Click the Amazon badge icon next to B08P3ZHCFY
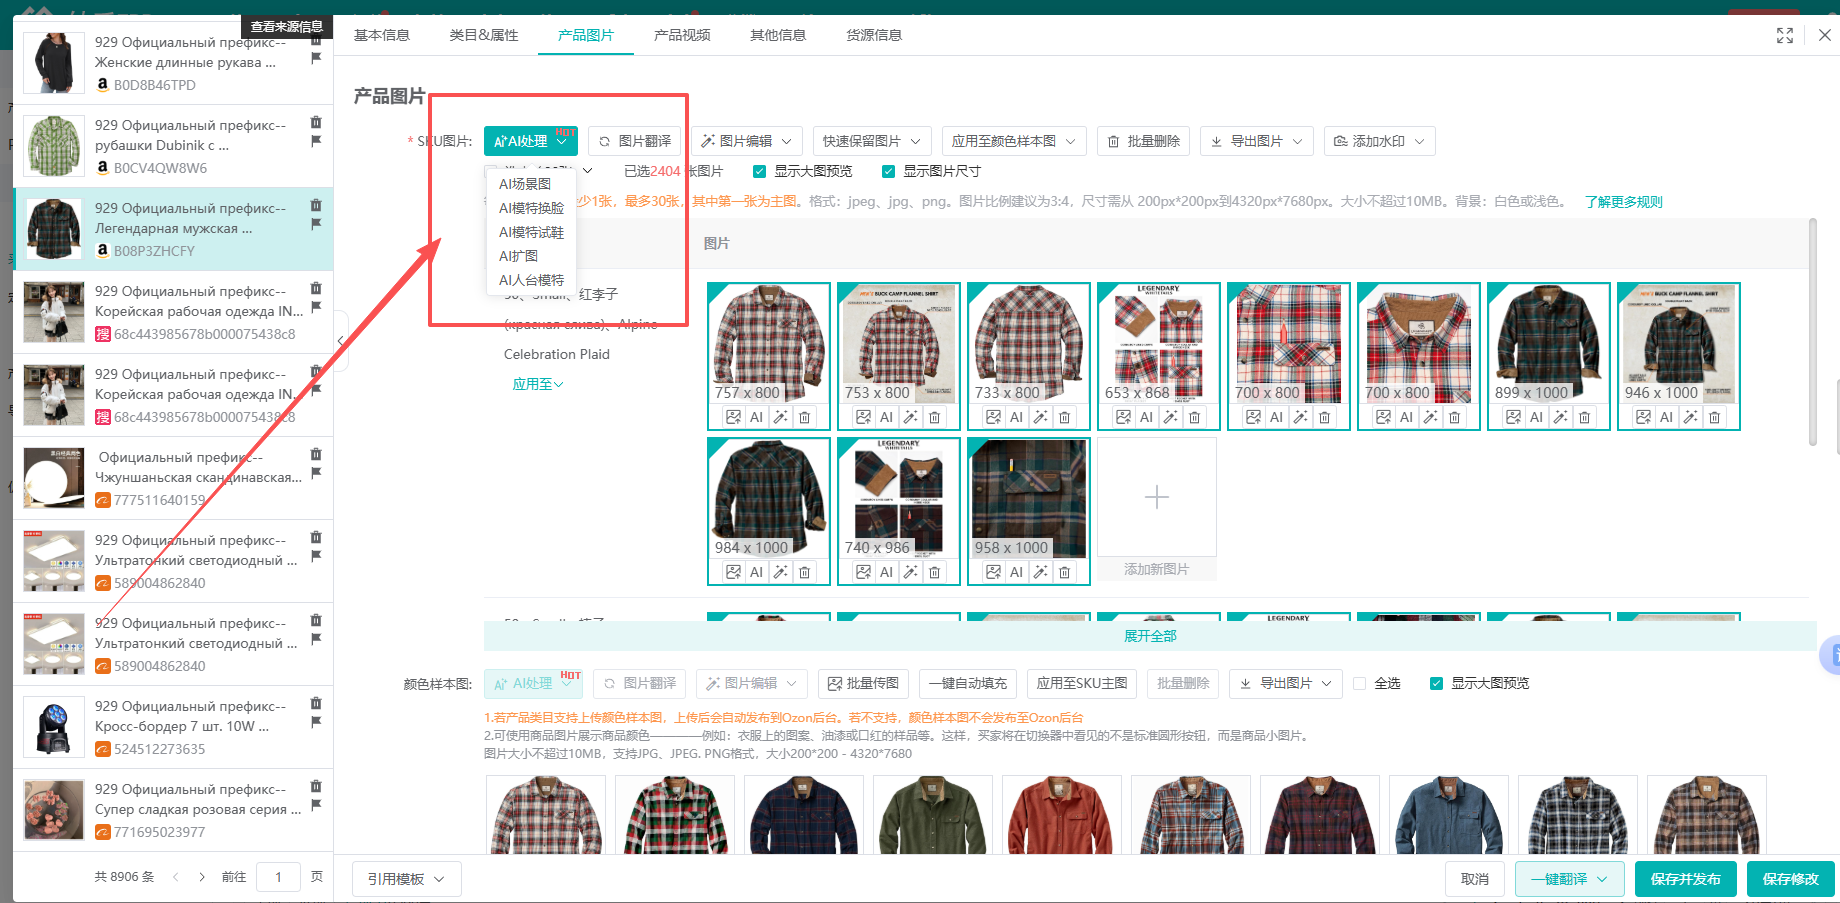The image size is (1840, 903). tap(103, 251)
